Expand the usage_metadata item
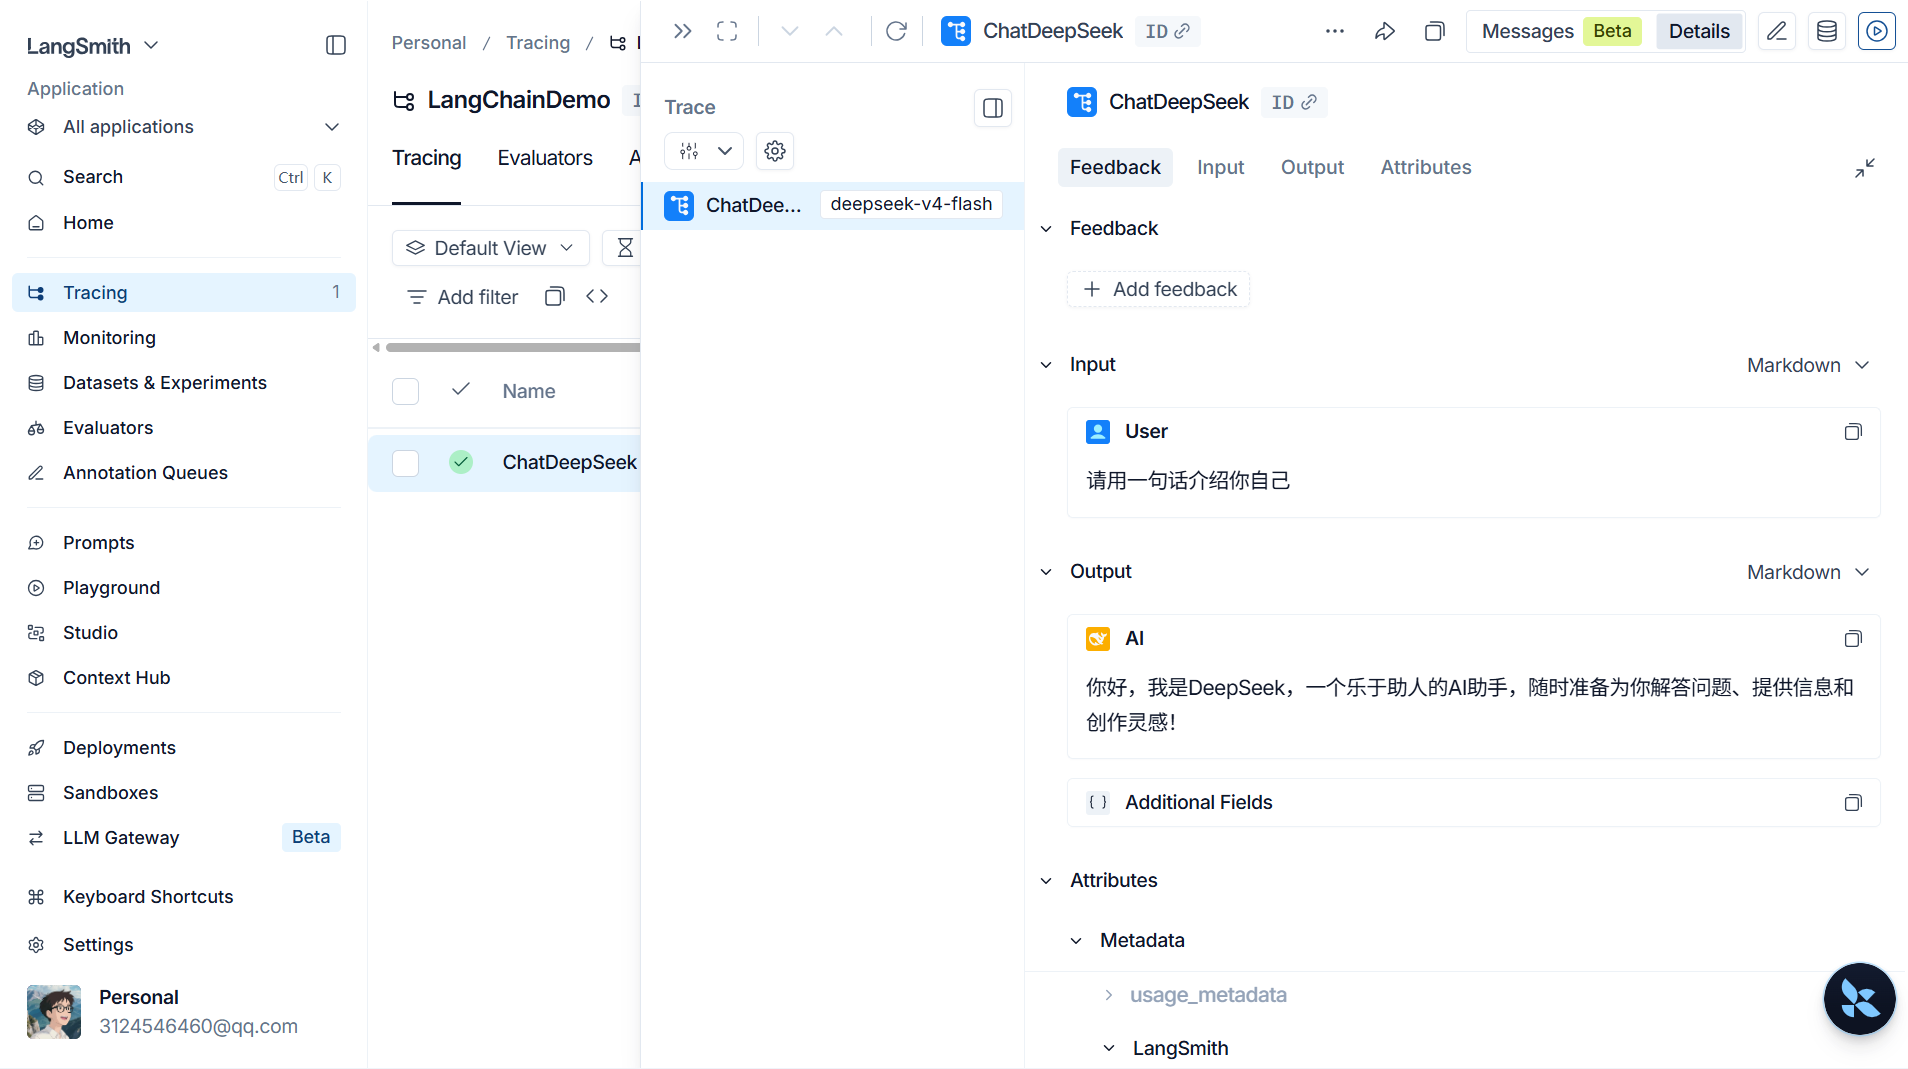The image size is (1908, 1069). [x=1108, y=995]
